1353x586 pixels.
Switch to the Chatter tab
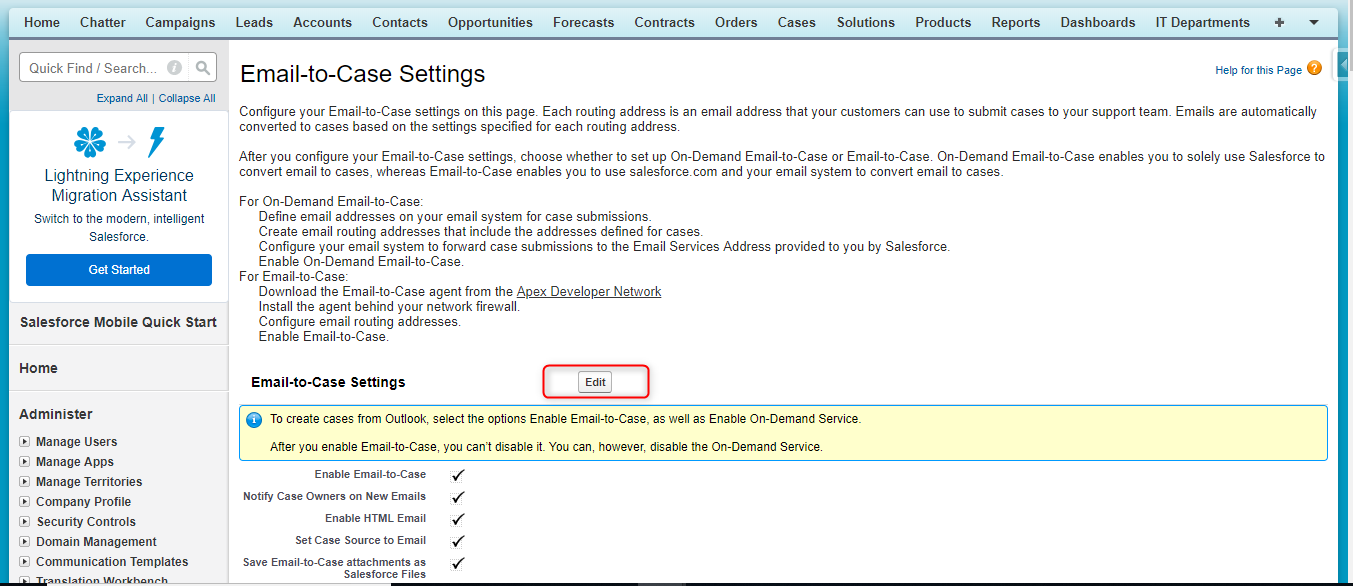(x=103, y=22)
